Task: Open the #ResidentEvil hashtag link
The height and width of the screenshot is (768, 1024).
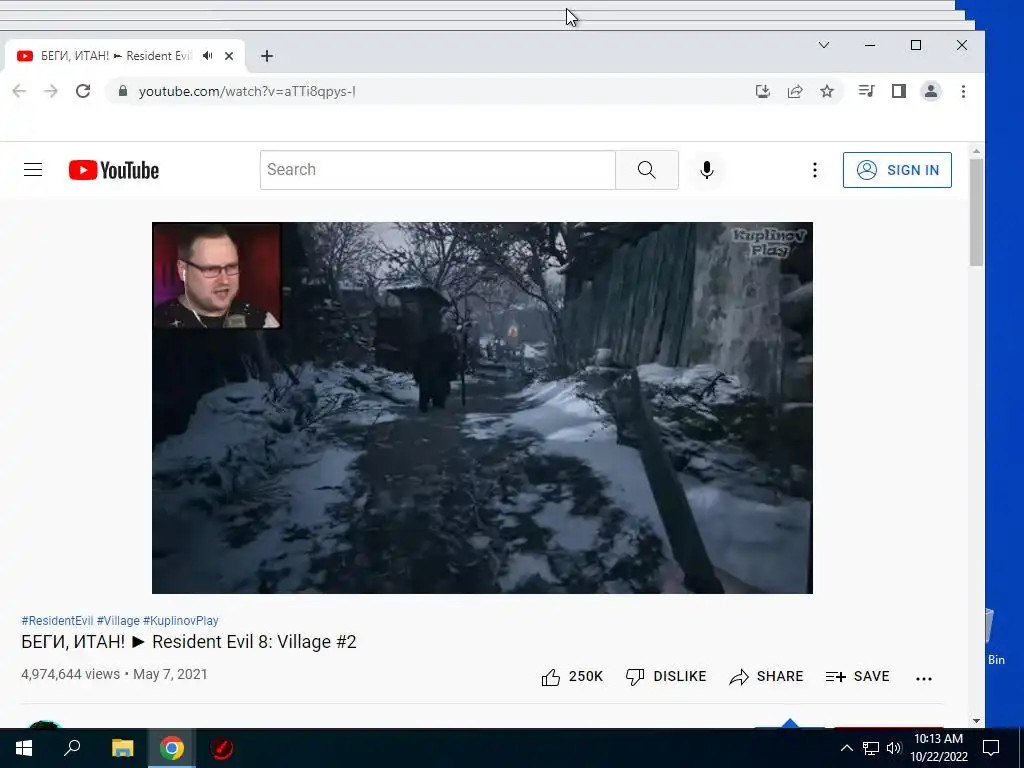Action: (x=57, y=620)
